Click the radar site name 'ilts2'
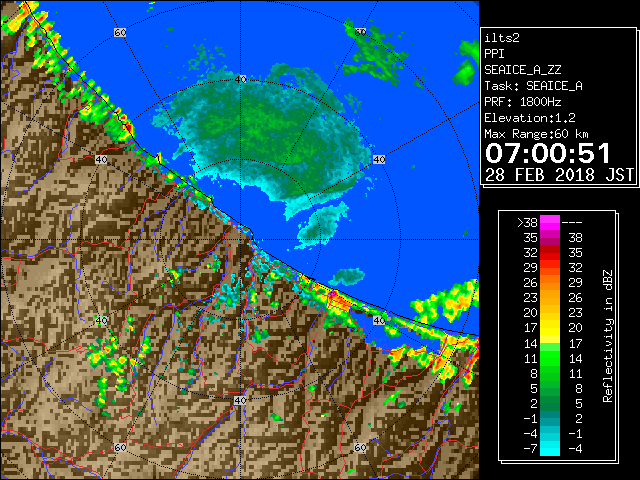Image resolution: width=640 pixels, height=480 pixels. coord(502,38)
